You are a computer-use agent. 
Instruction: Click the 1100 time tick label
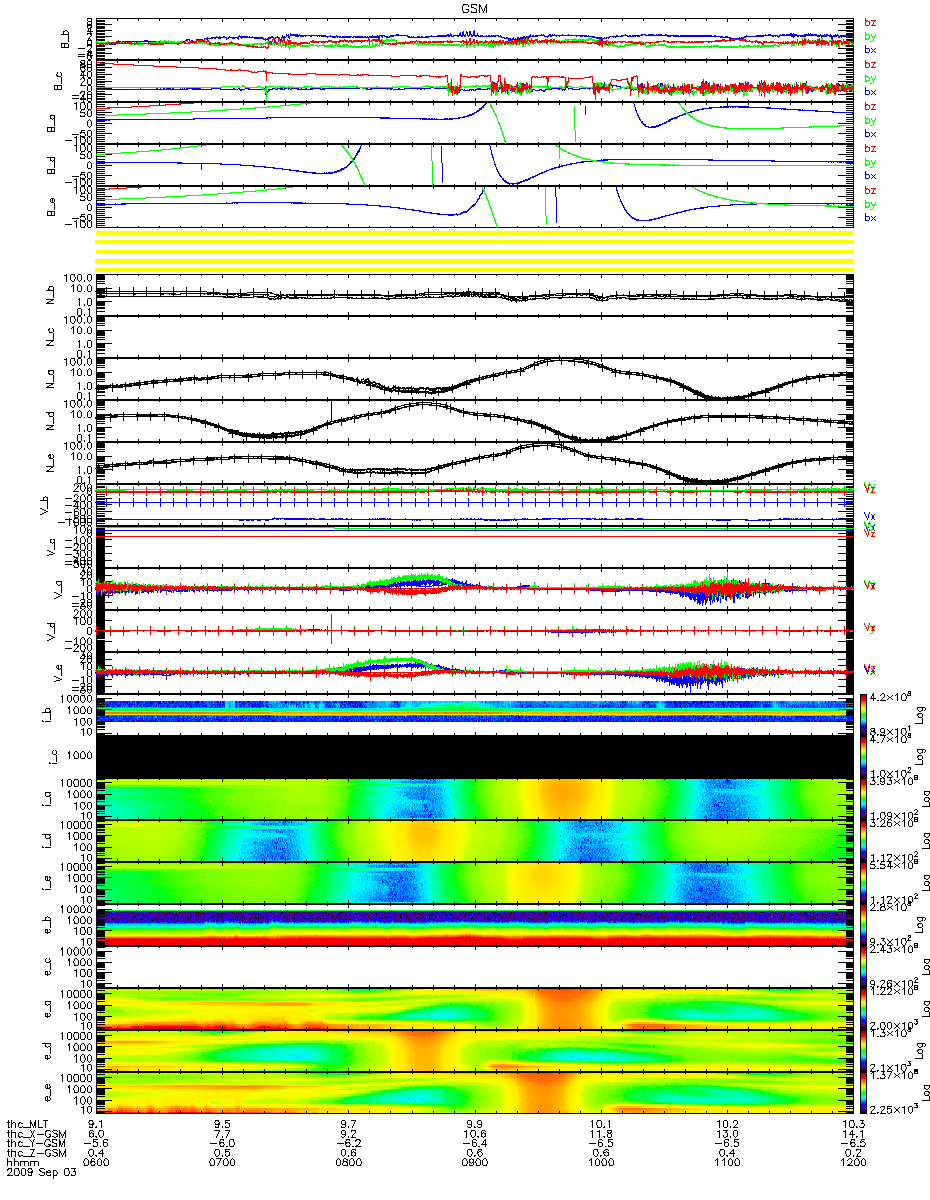(x=726, y=1162)
